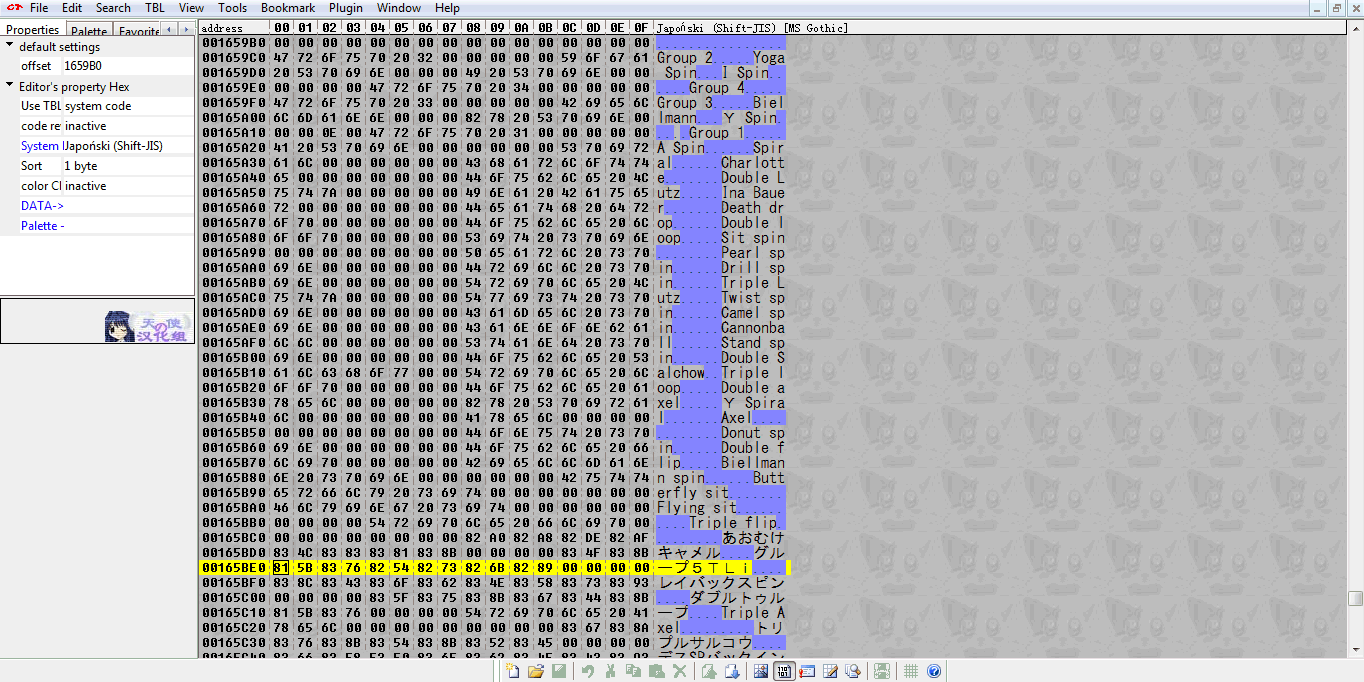Switch to the Palette tab
Viewport: 1364px width, 682px height.
tap(89, 31)
